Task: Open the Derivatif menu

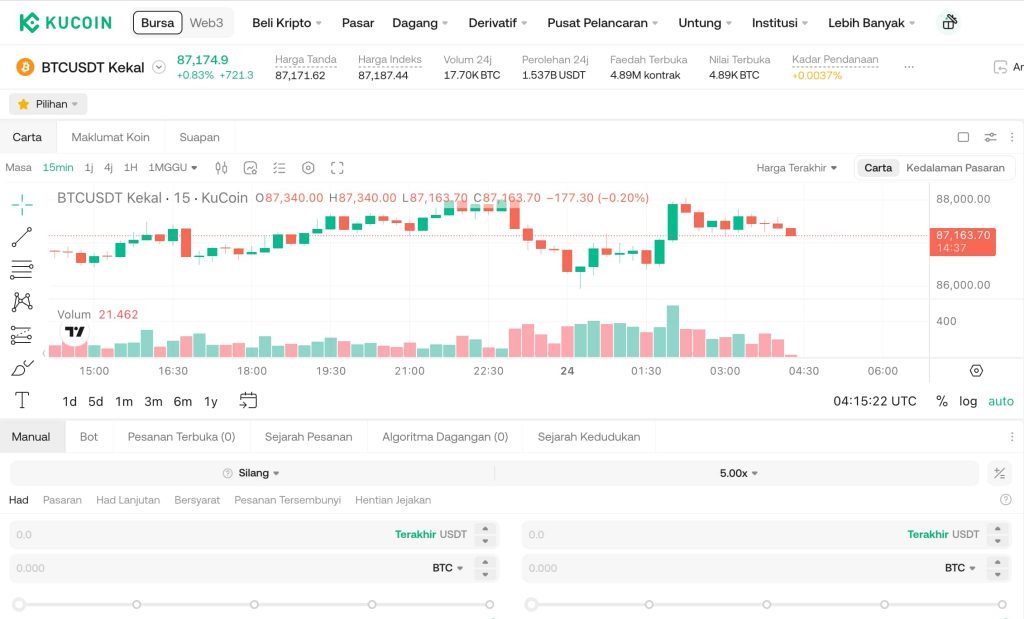Action: coord(495,21)
